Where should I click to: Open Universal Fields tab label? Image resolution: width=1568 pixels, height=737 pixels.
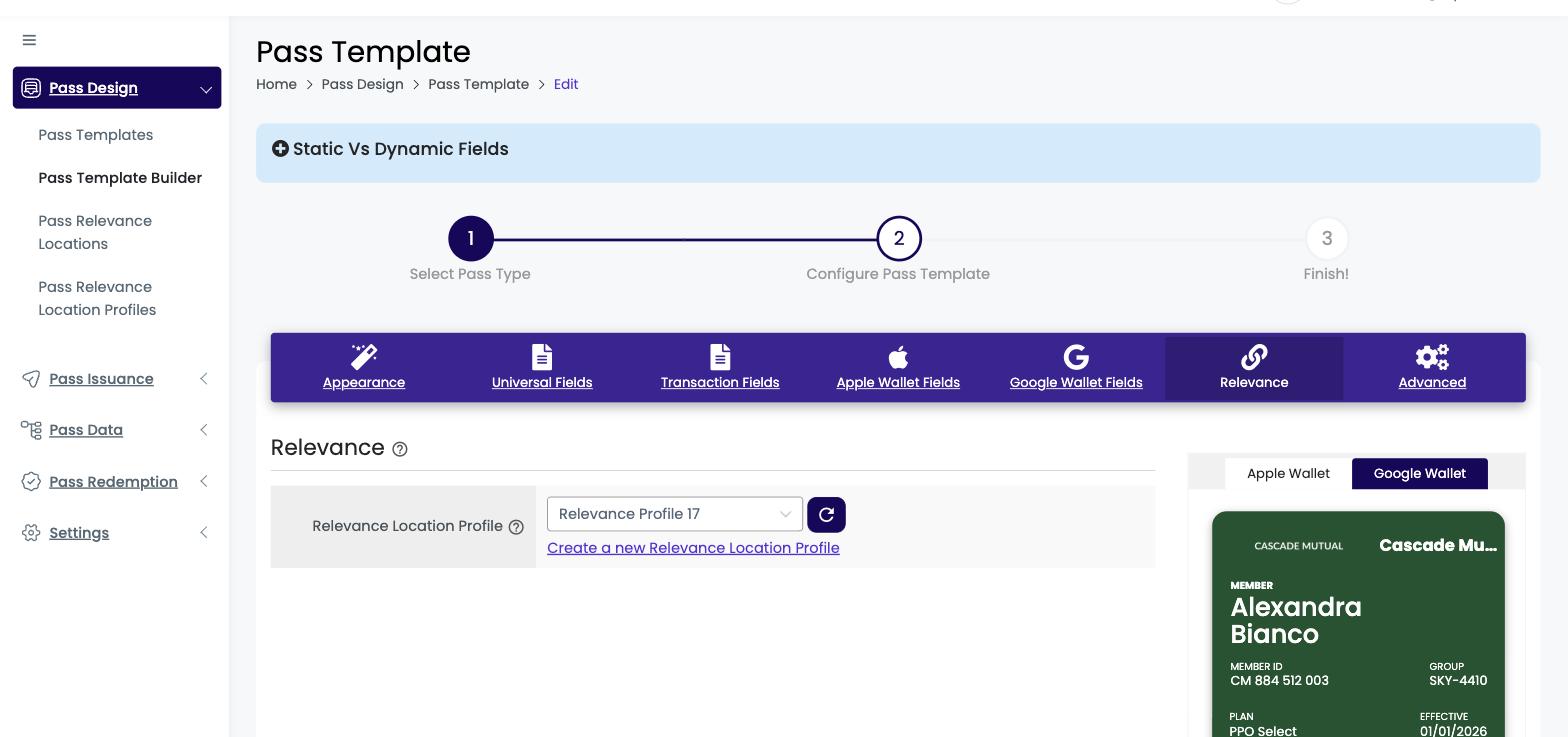tap(542, 382)
